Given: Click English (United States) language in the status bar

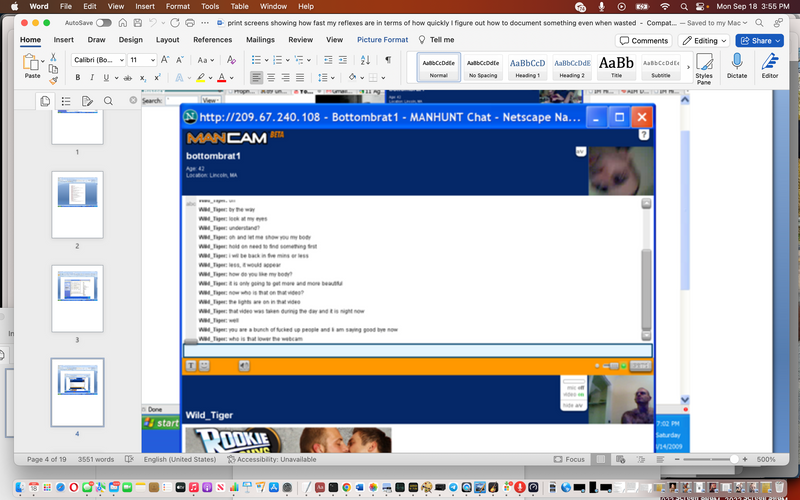Looking at the screenshot, I should point(180,459).
